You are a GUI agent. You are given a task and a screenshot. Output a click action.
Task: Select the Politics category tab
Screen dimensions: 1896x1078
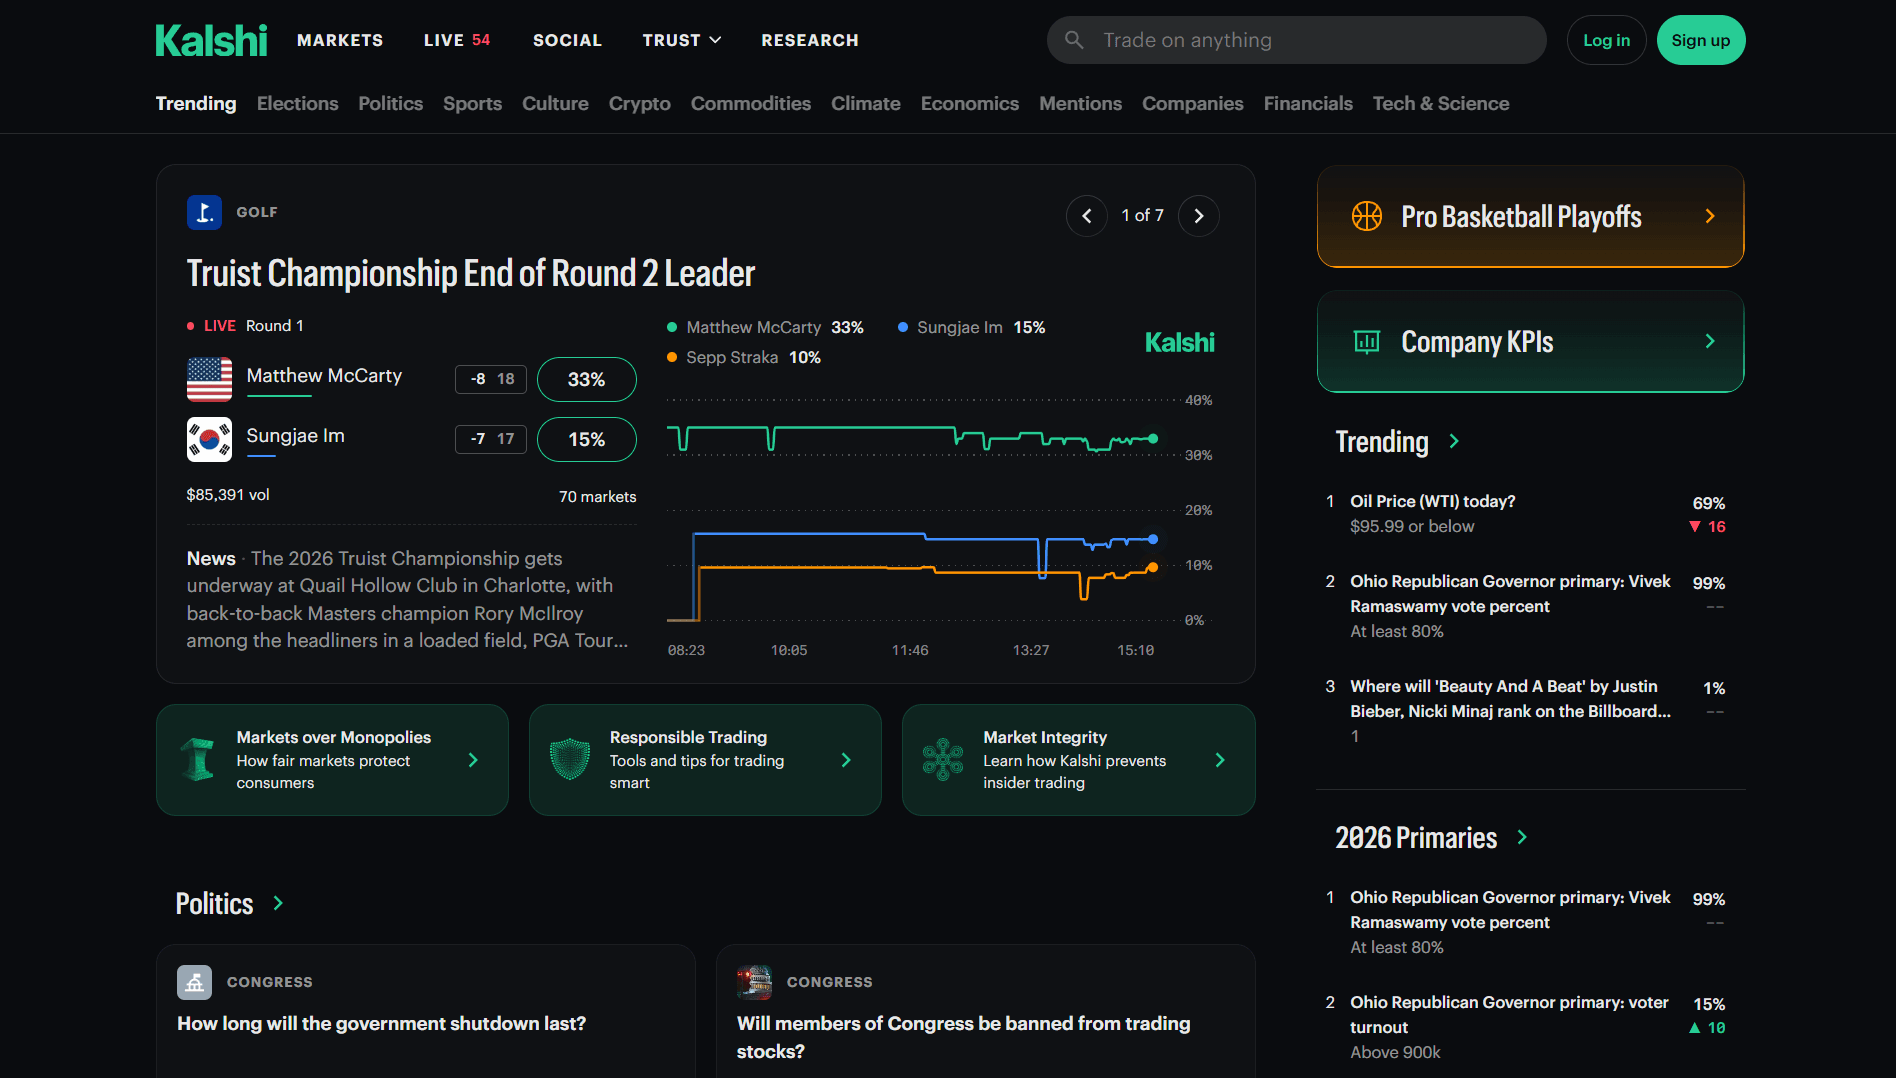tap(391, 103)
